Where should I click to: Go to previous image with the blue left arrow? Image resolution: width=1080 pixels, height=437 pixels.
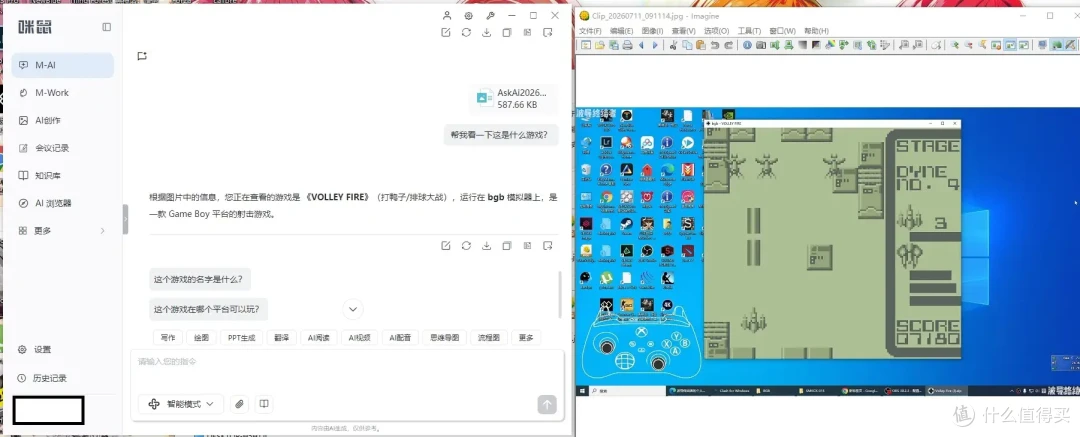(x=641, y=45)
